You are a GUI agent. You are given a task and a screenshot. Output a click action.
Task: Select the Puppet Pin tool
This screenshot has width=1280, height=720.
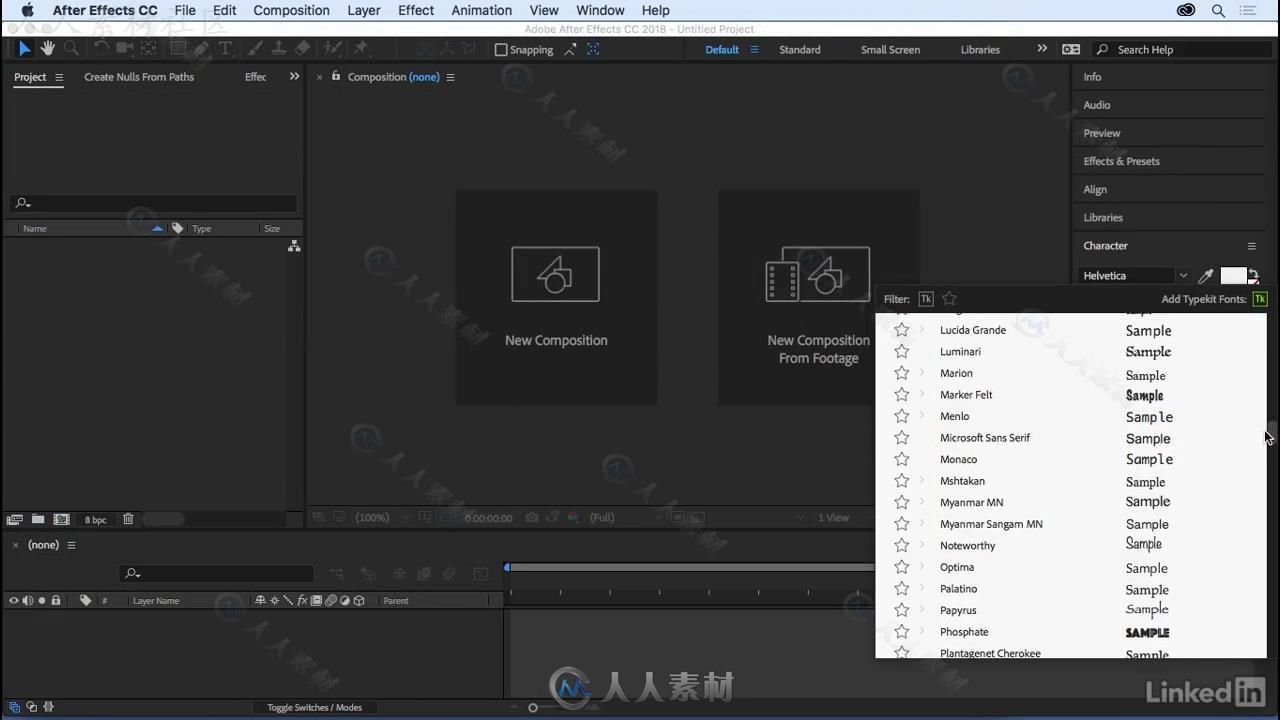361,48
